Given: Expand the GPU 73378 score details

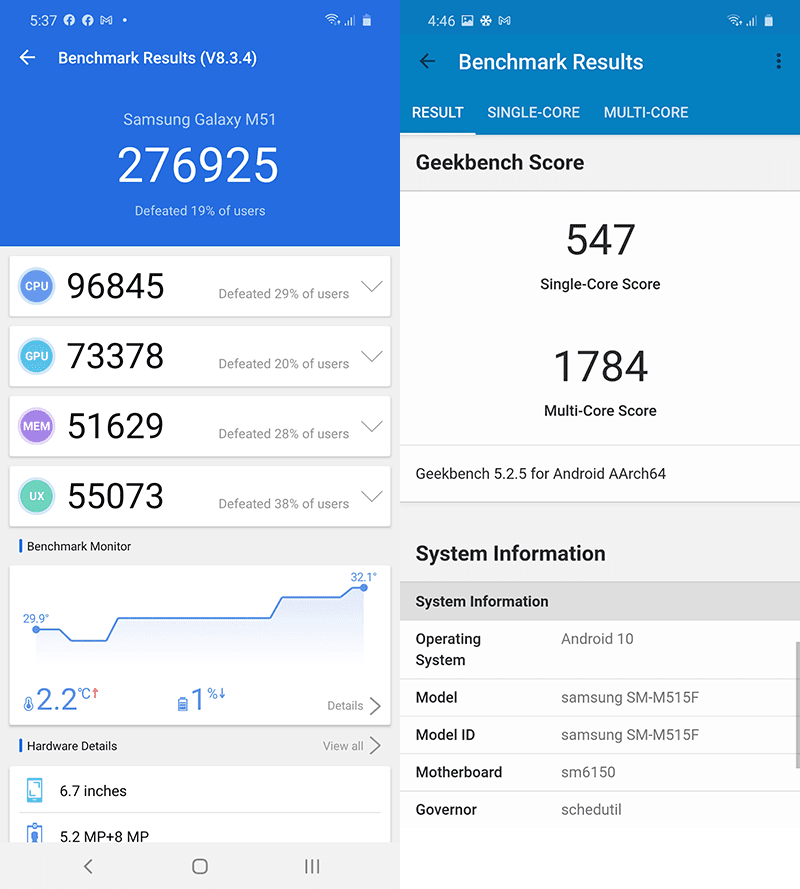Looking at the screenshot, I should tap(372, 356).
